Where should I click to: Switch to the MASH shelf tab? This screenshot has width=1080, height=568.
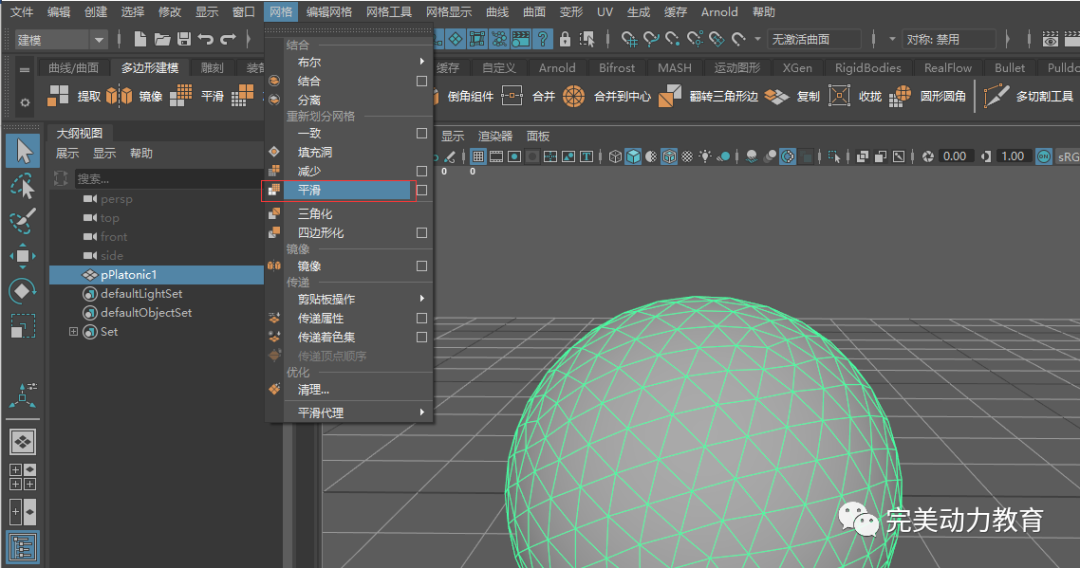(x=674, y=68)
